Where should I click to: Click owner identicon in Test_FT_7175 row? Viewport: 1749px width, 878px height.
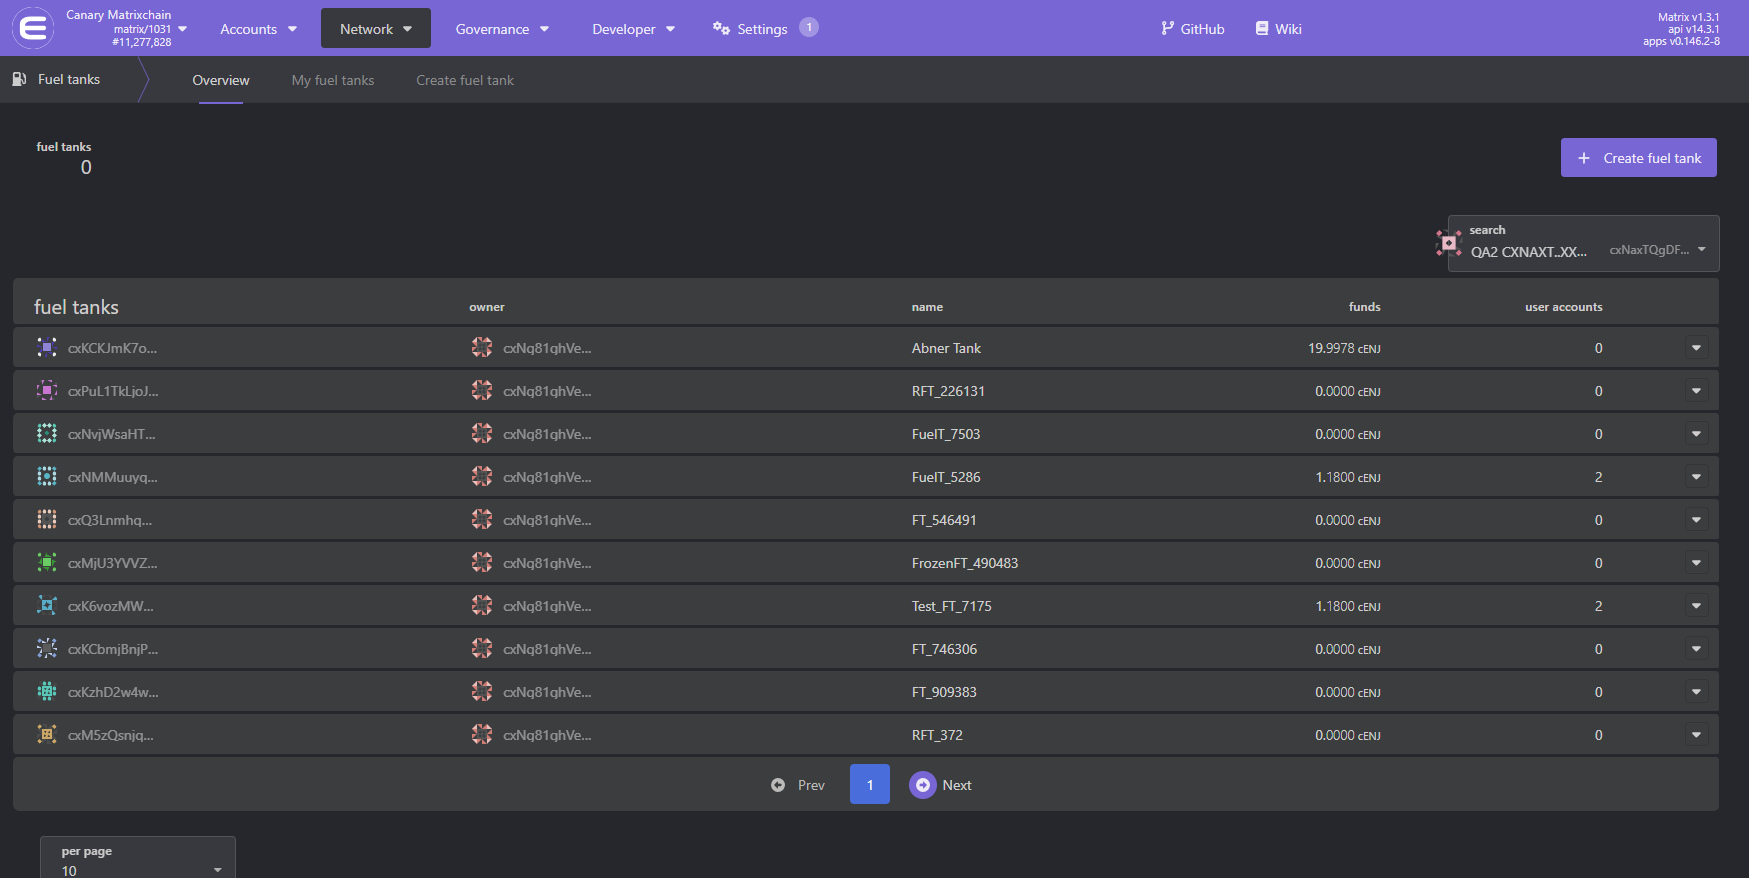click(x=482, y=605)
